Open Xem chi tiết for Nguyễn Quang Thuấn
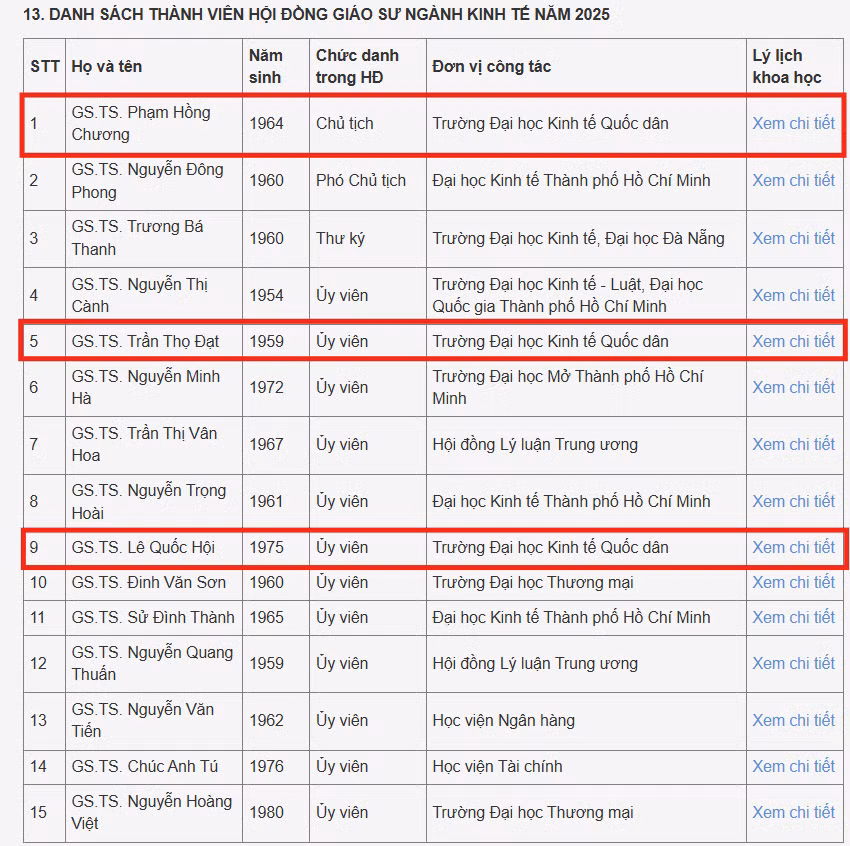 [794, 663]
